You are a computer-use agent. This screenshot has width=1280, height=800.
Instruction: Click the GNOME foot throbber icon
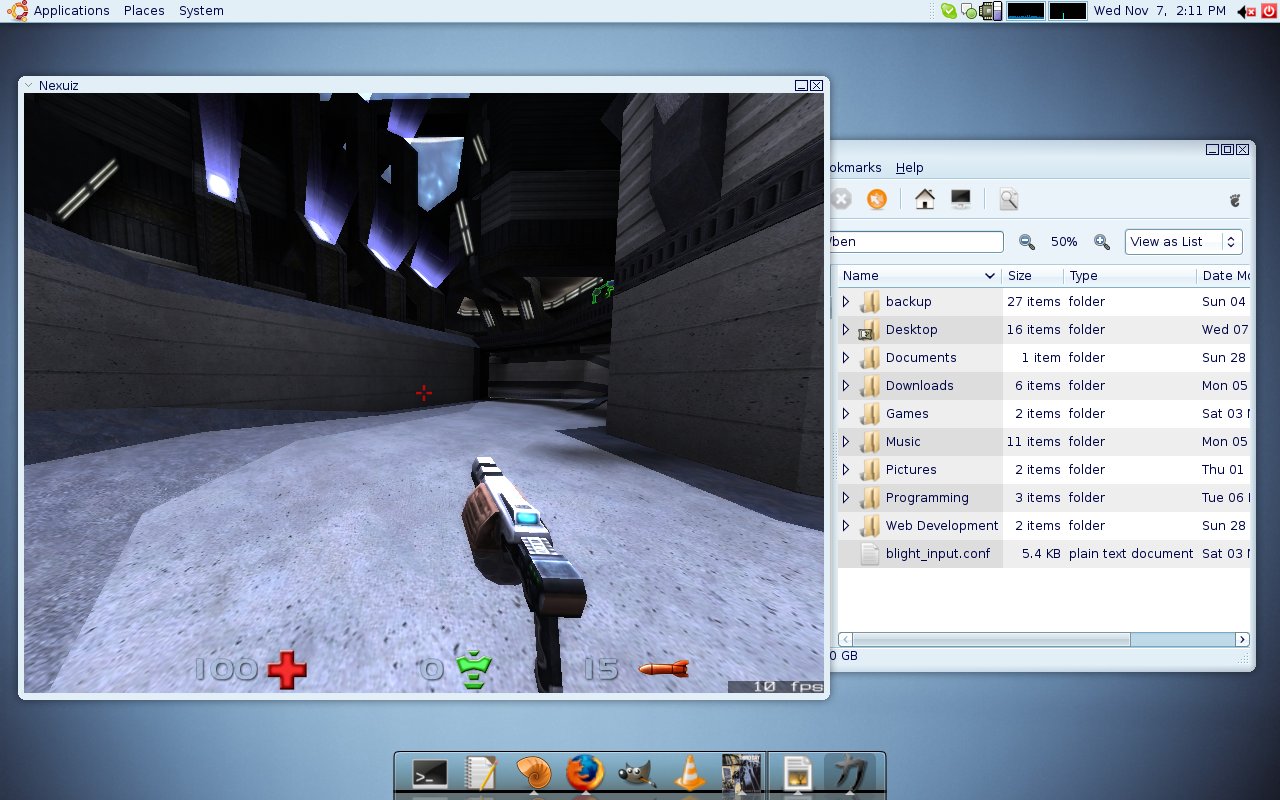coord(1235,200)
